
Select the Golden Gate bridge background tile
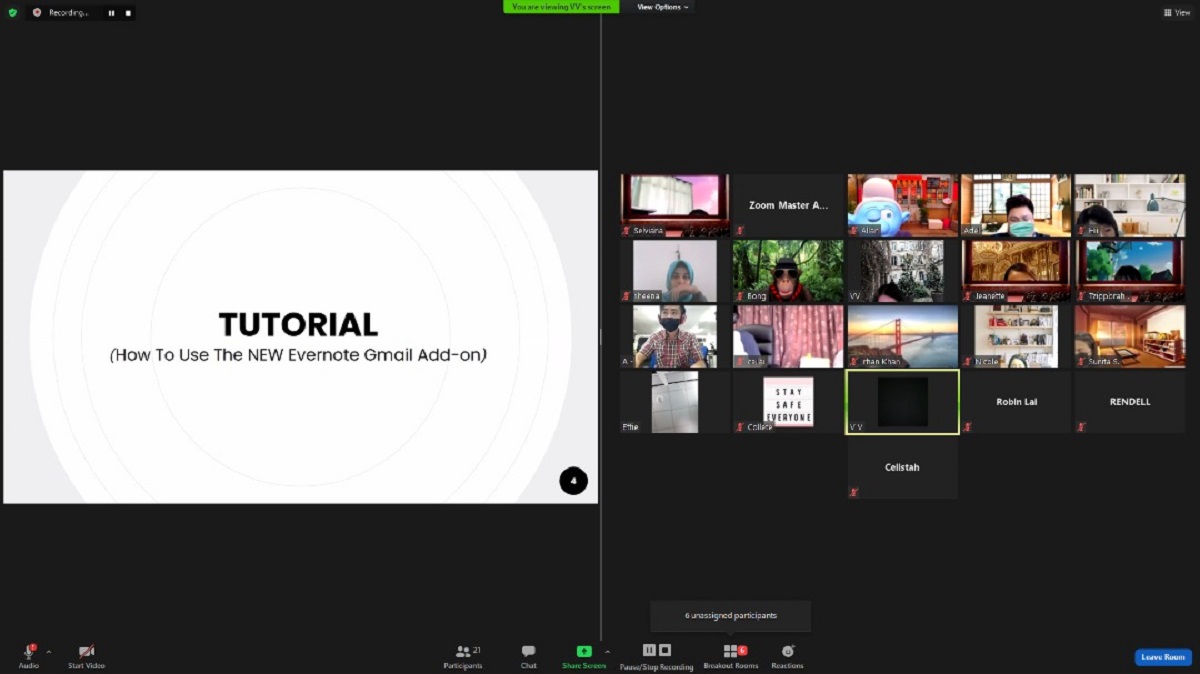tap(903, 336)
